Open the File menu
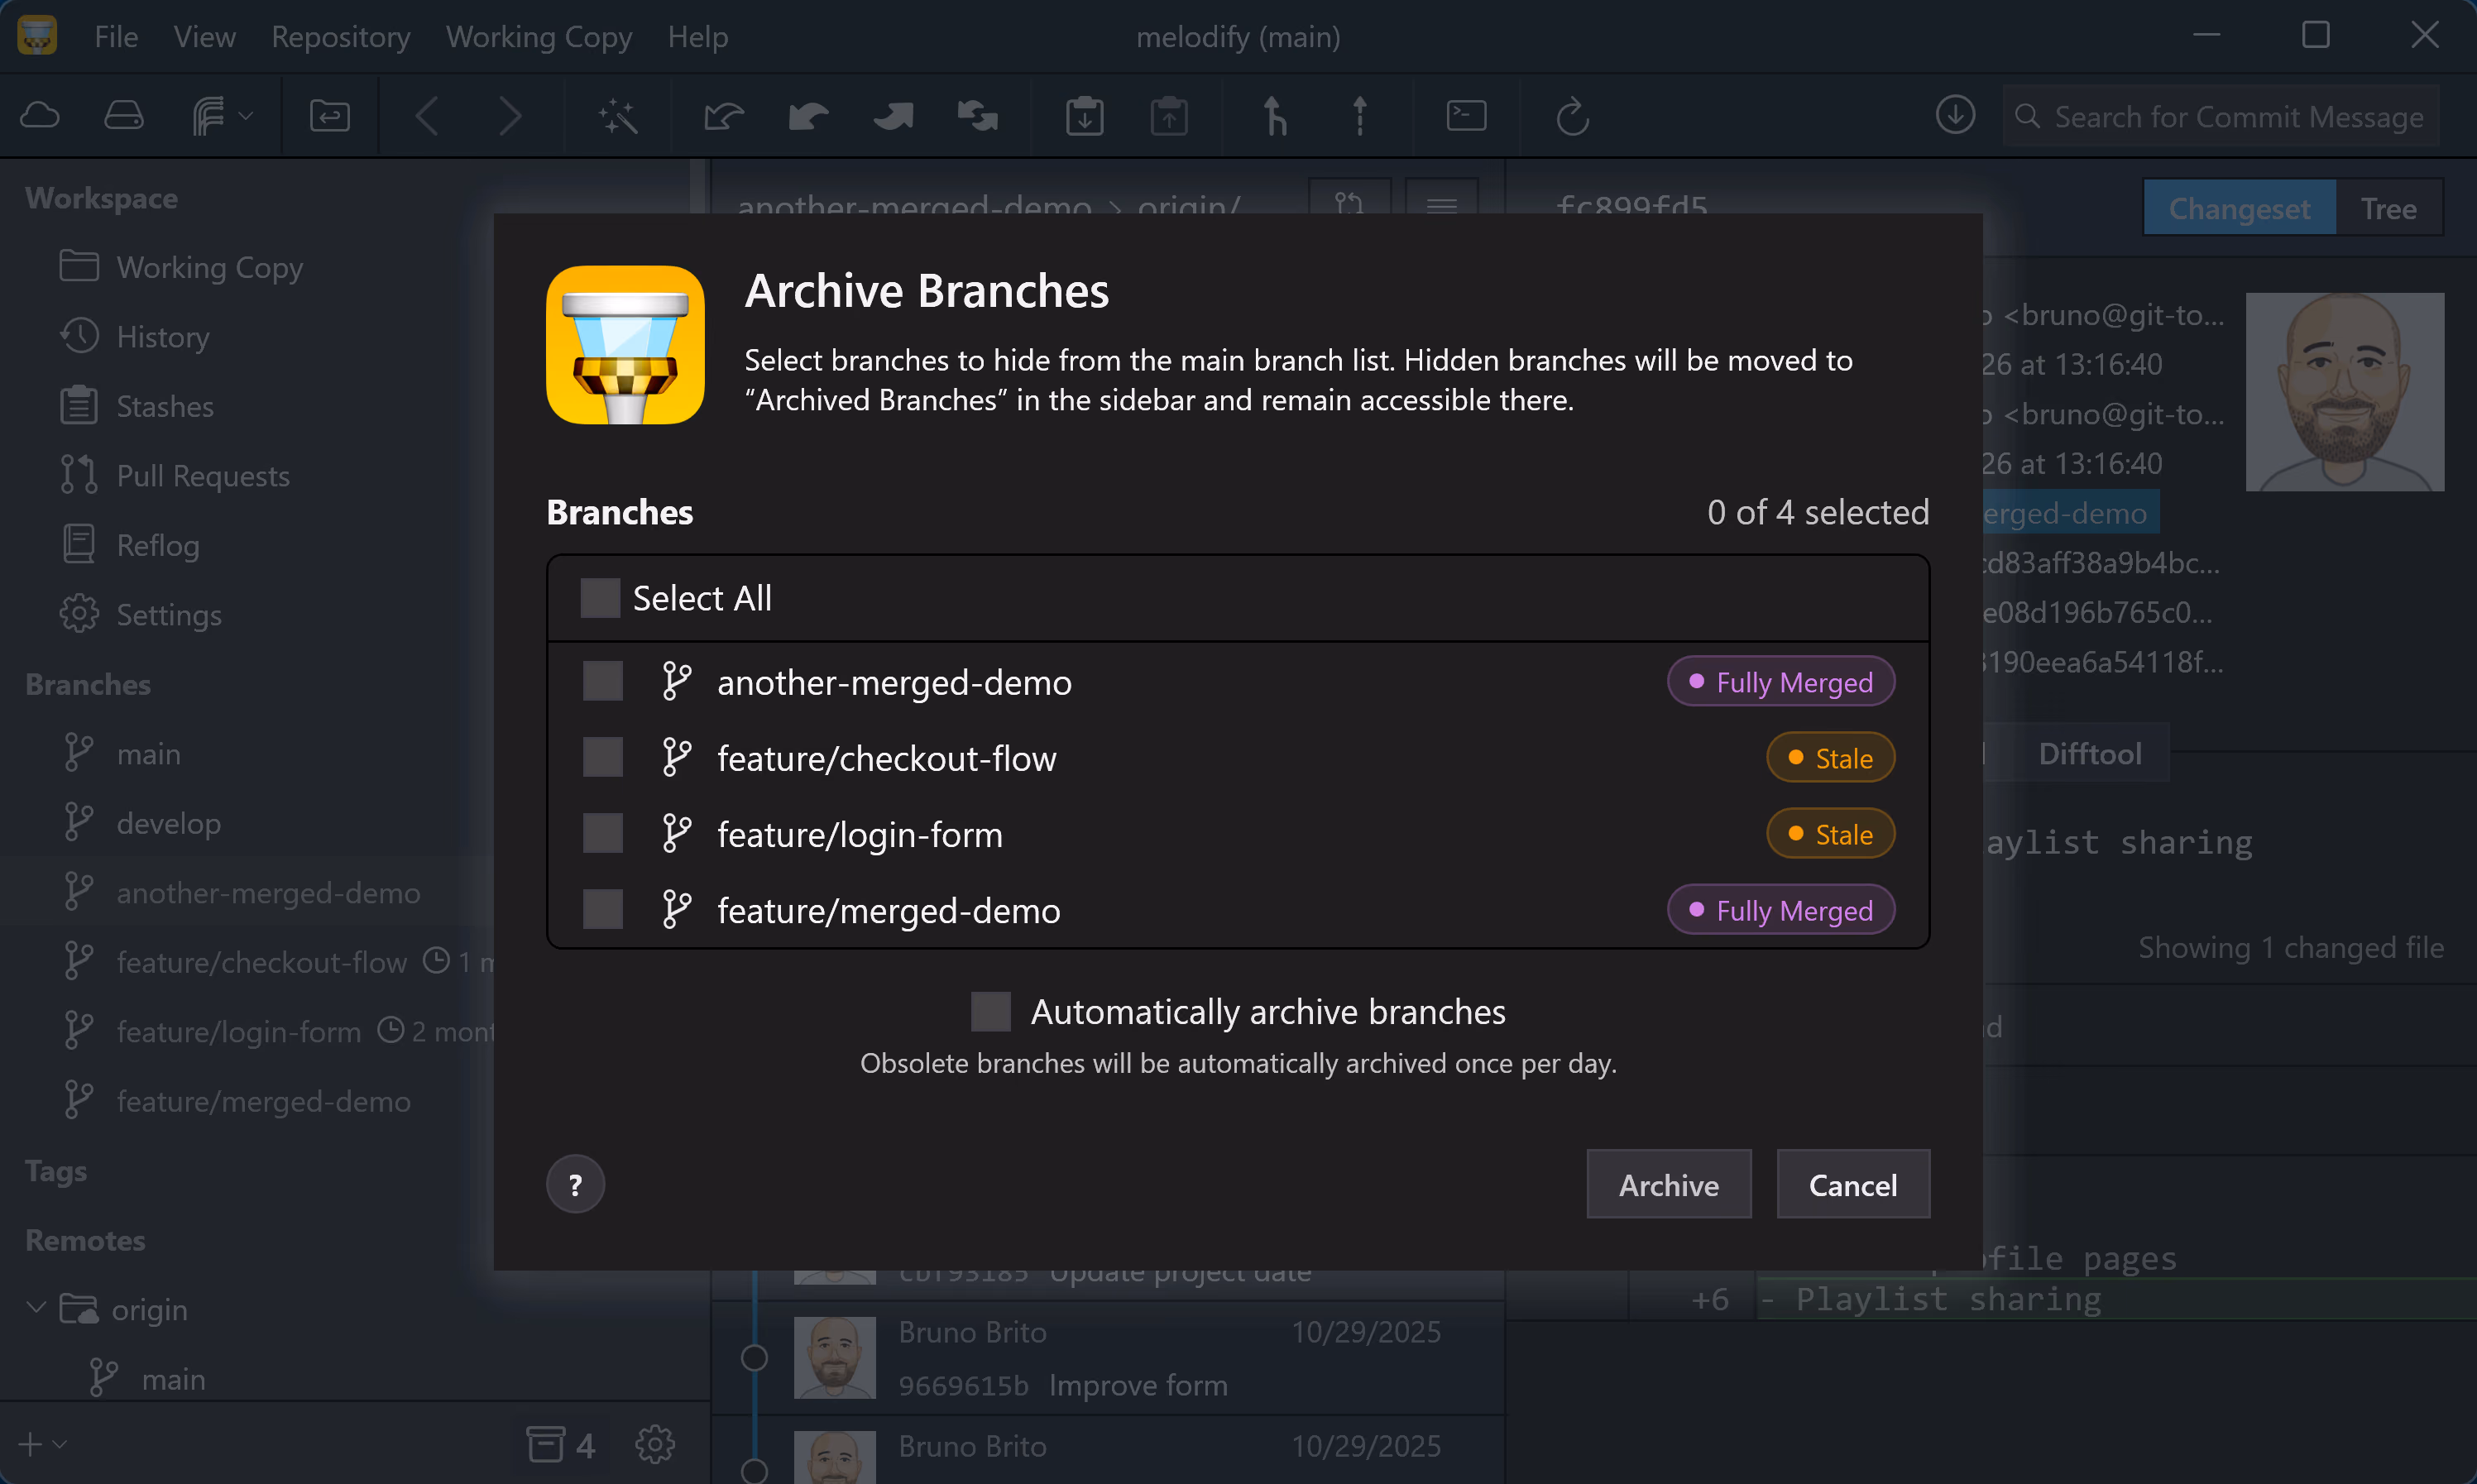Image resolution: width=2477 pixels, height=1484 pixels. [x=116, y=36]
